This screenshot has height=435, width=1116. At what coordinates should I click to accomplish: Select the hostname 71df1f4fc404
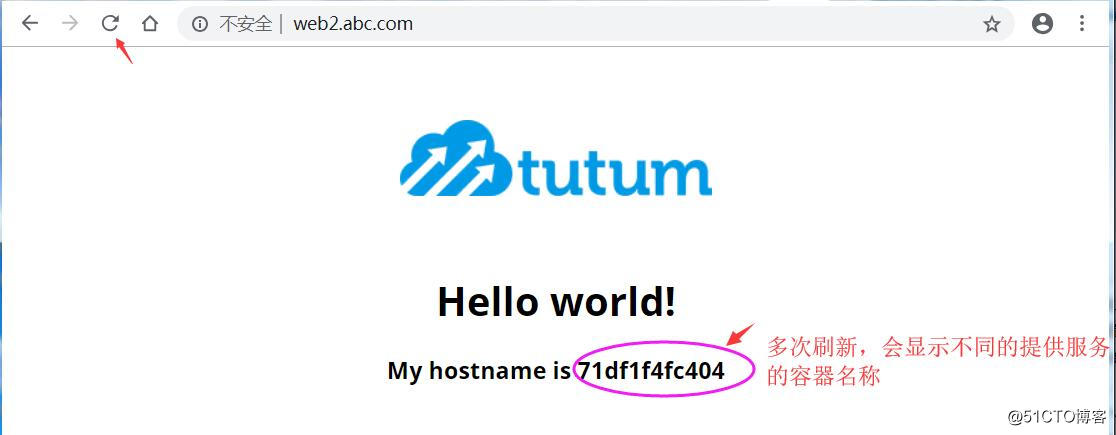651,370
